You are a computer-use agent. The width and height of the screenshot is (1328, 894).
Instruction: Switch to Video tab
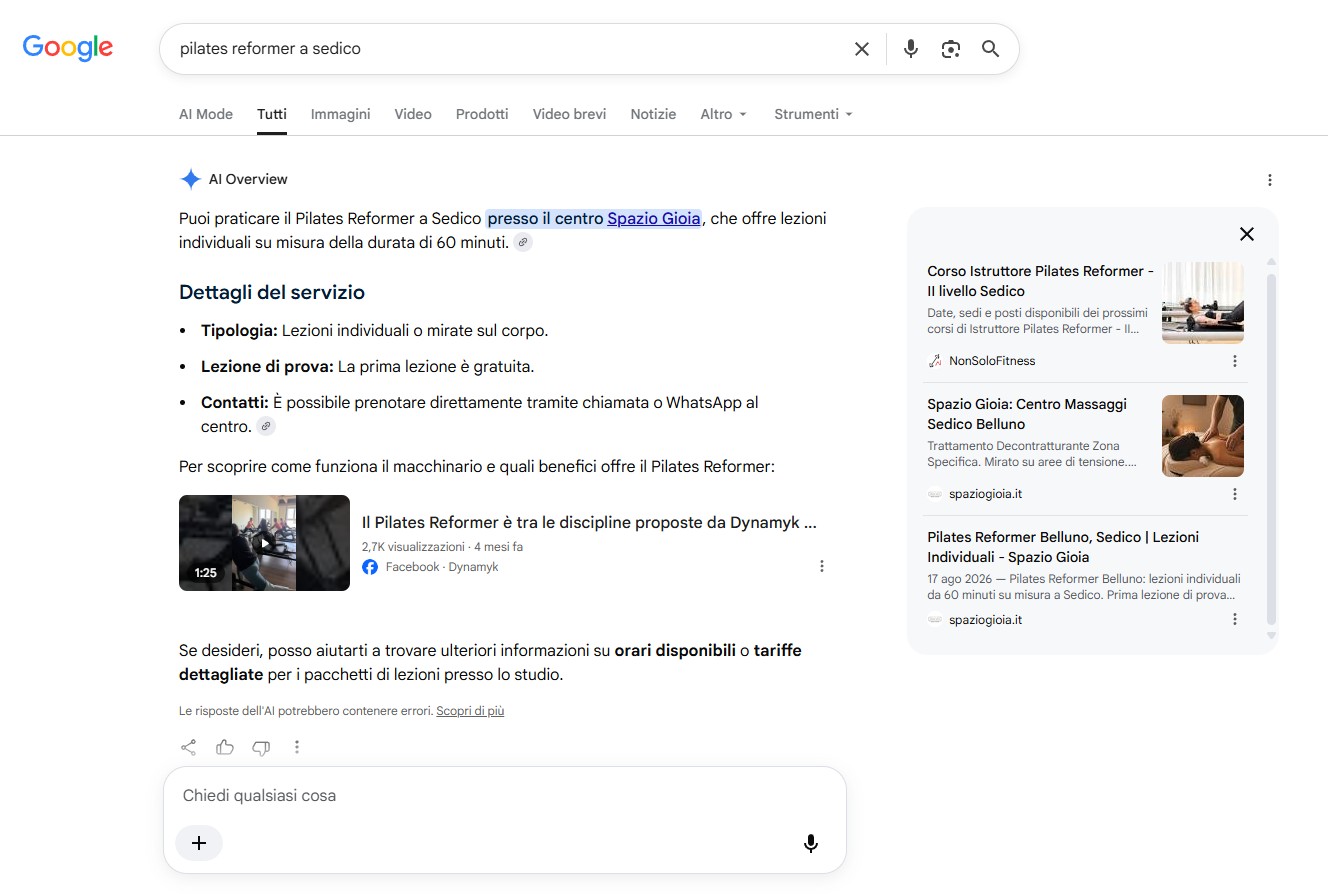(x=413, y=114)
